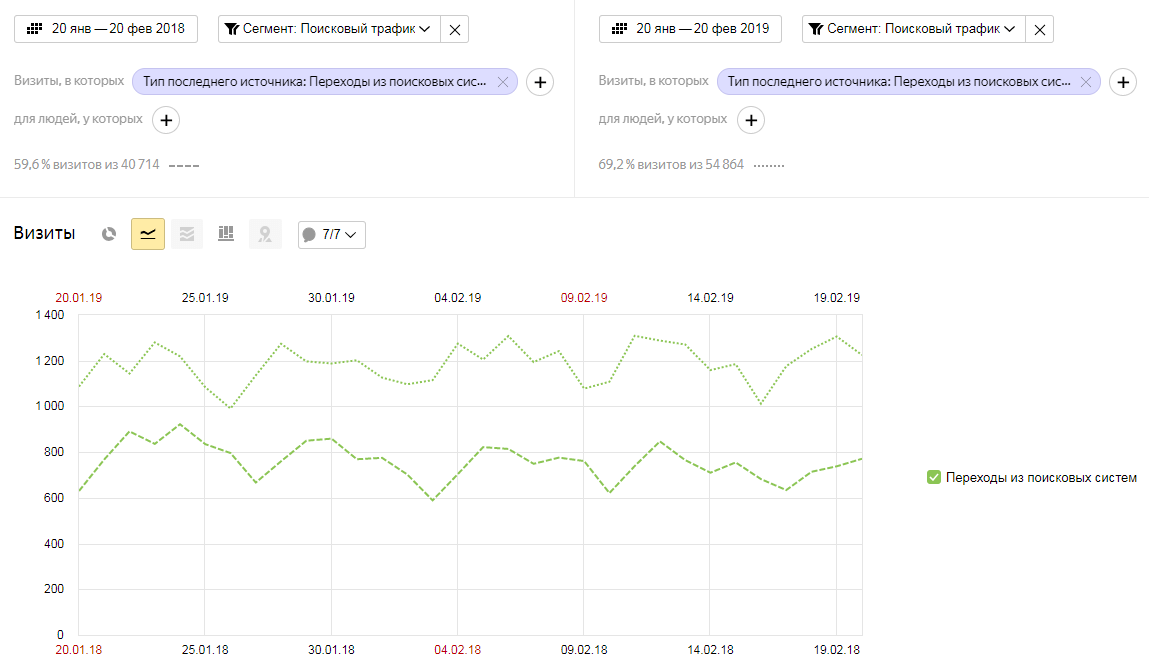Expand 'Сегмент: Поисковый трафик' dropdown for 2019
The height and width of the screenshot is (669, 1149).
click(x=913, y=30)
